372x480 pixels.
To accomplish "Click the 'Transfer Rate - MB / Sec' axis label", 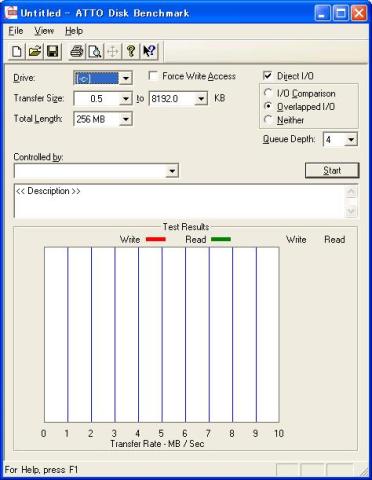I will click(x=157, y=444).
